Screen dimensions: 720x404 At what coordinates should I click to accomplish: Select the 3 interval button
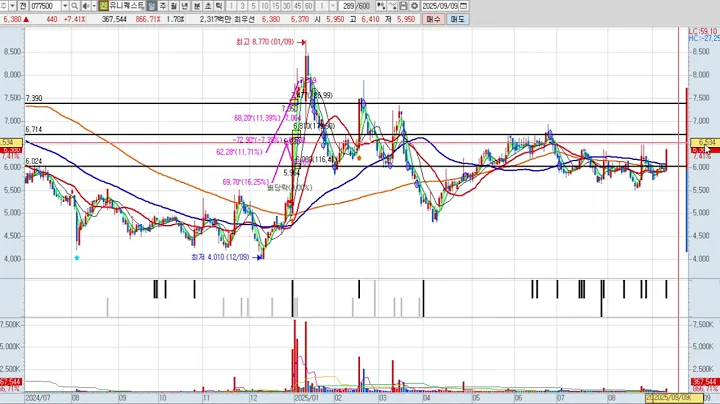pyautogui.click(x=242, y=6)
